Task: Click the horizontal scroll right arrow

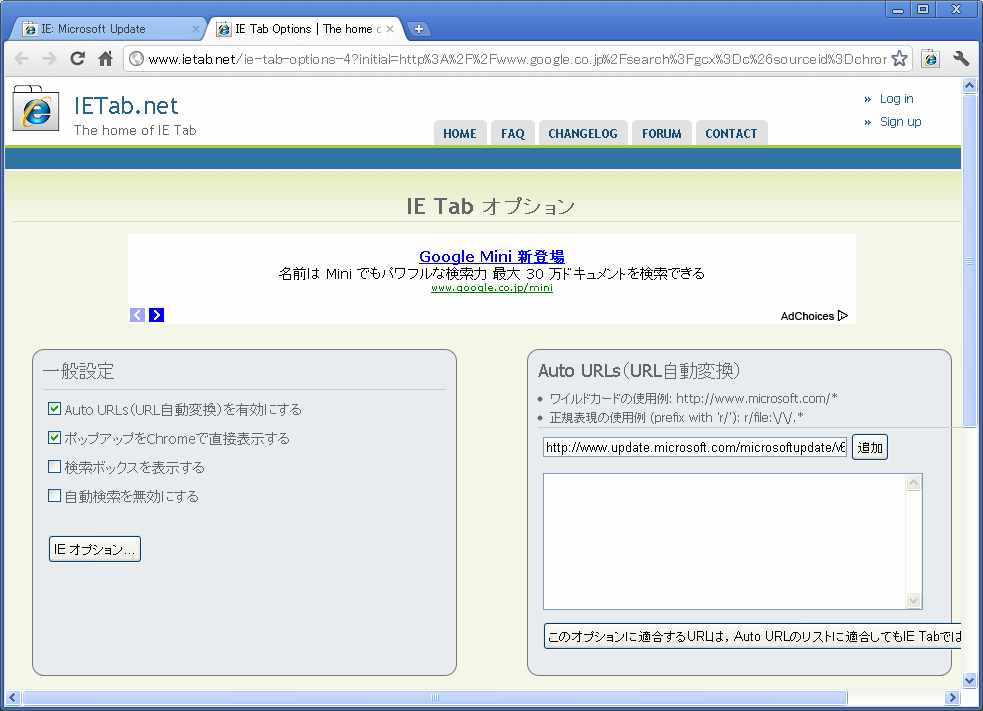Action: pyautogui.click(x=953, y=697)
